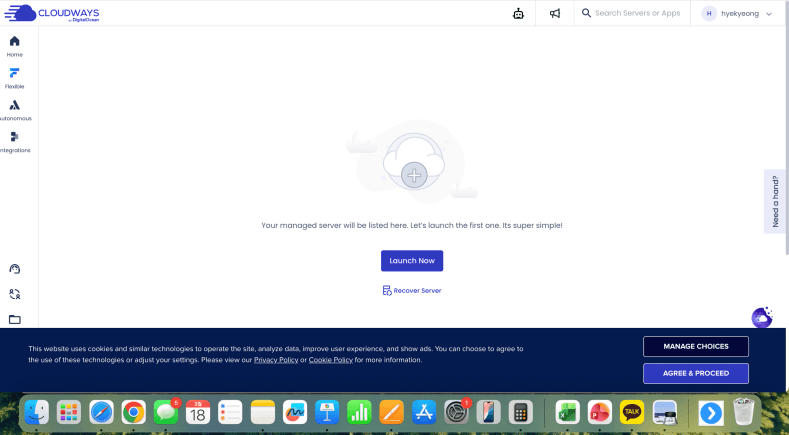Open Preview from the dock
The height and width of the screenshot is (435, 789).
tap(665, 413)
